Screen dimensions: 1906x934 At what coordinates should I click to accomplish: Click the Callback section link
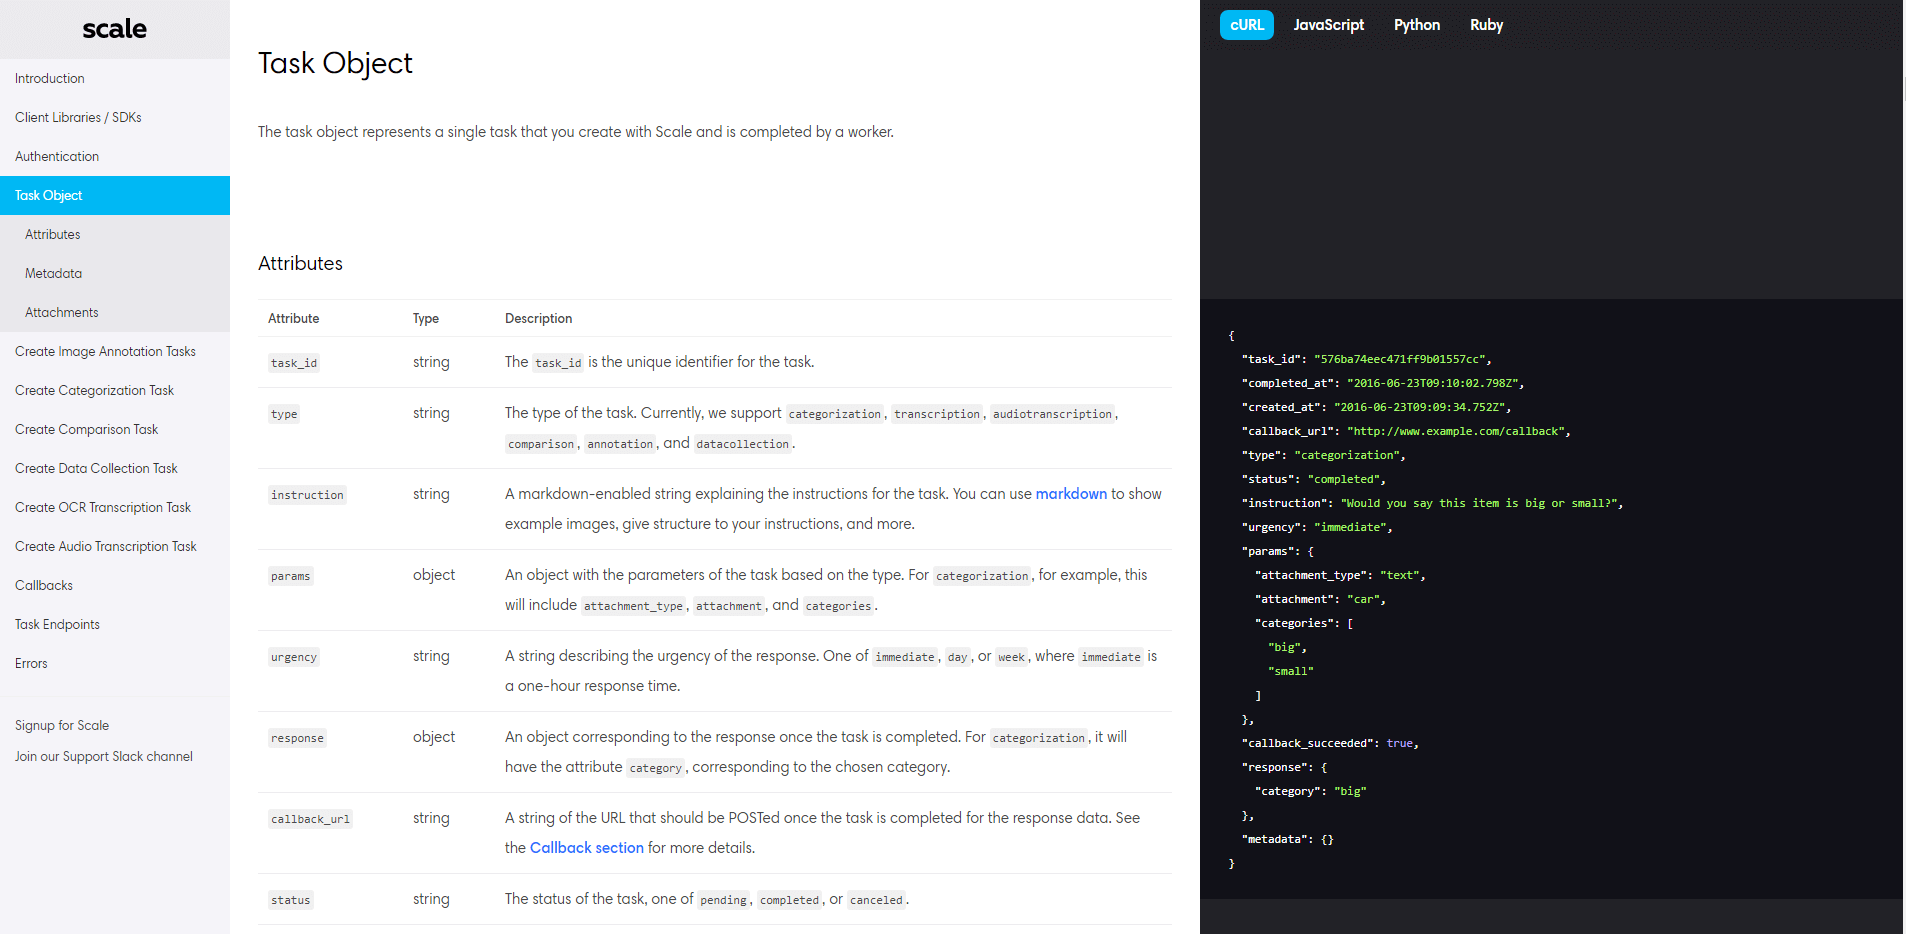click(x=586, y=847)
